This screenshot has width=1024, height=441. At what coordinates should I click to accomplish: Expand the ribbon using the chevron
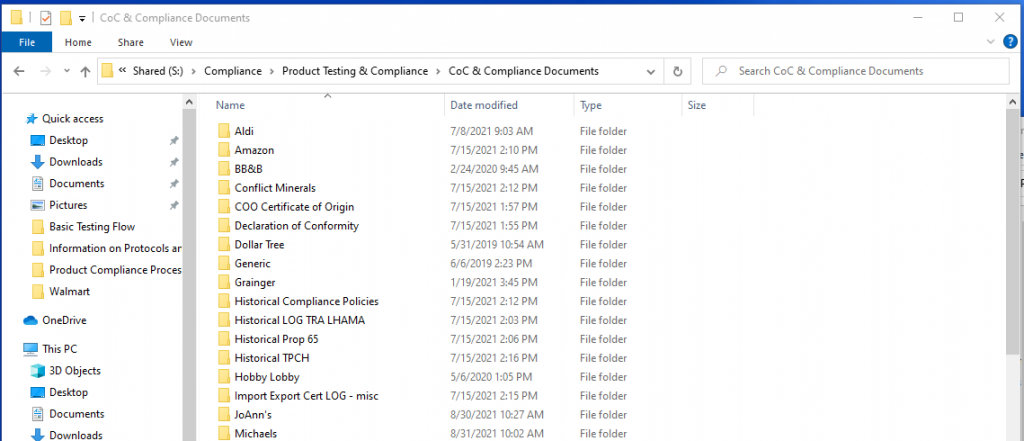pyautogui.click(x=991, y=42)
